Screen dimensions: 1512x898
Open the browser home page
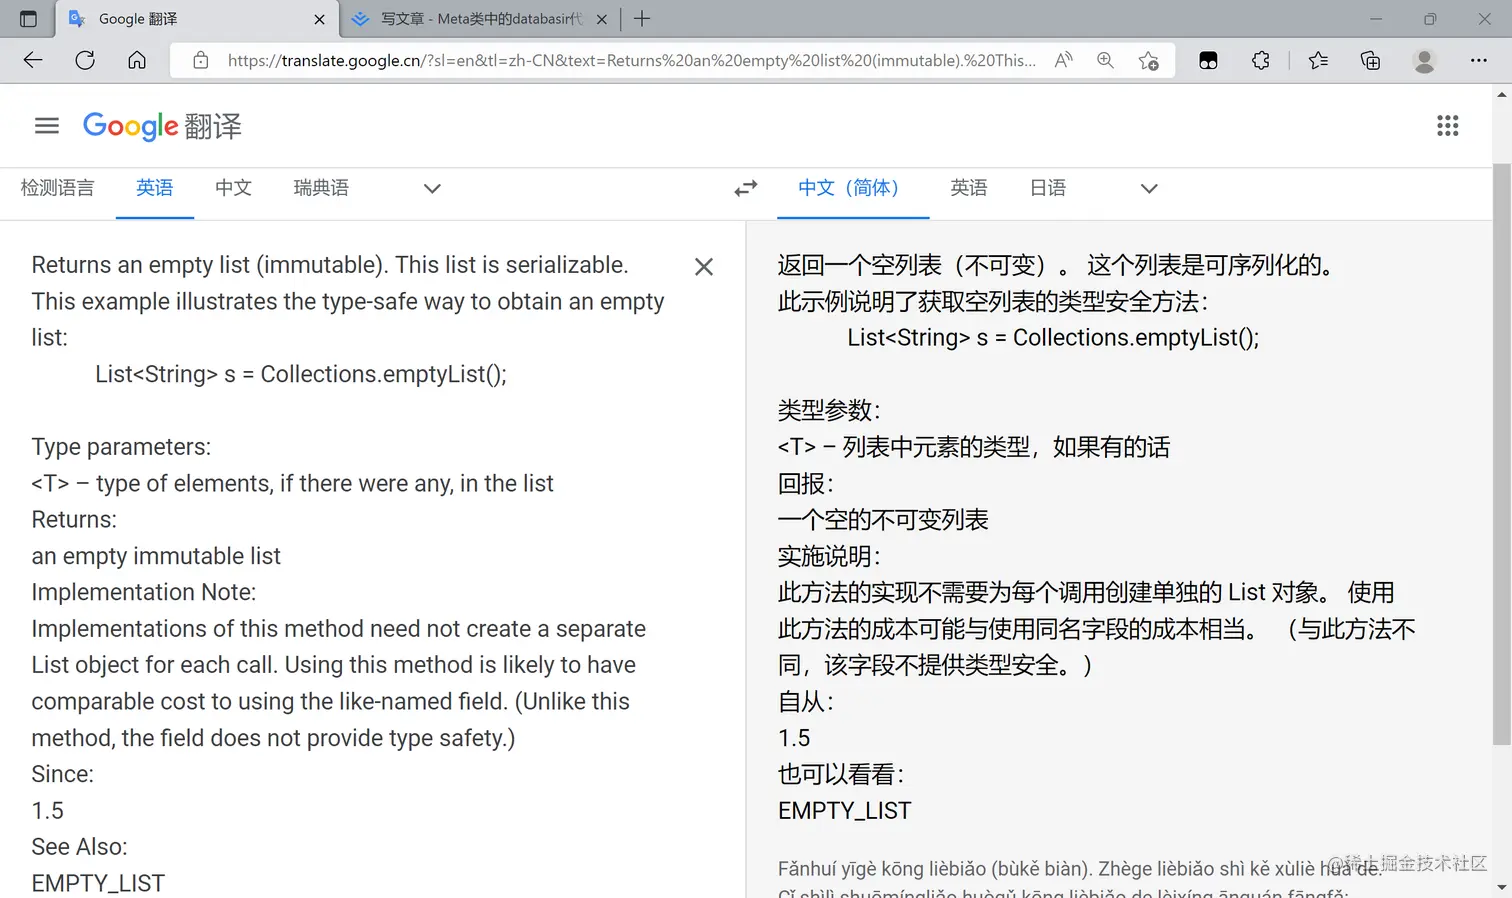tap(137, 60)
